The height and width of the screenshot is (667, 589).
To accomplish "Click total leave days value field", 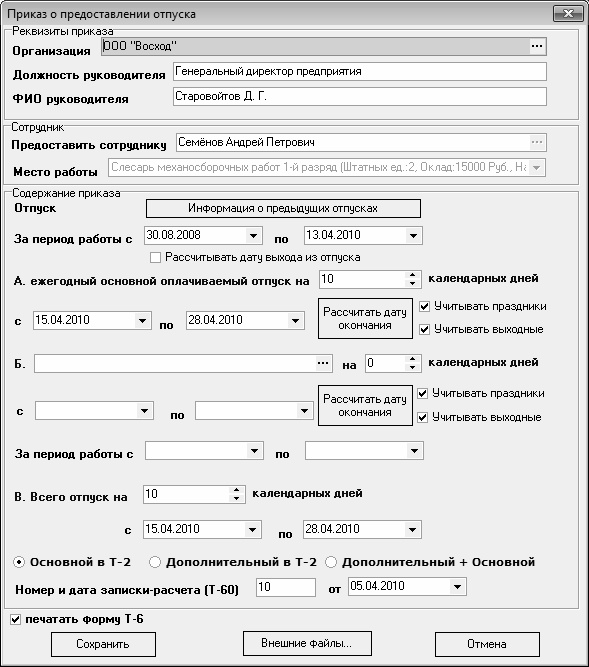I will click(x=187, y=494).
